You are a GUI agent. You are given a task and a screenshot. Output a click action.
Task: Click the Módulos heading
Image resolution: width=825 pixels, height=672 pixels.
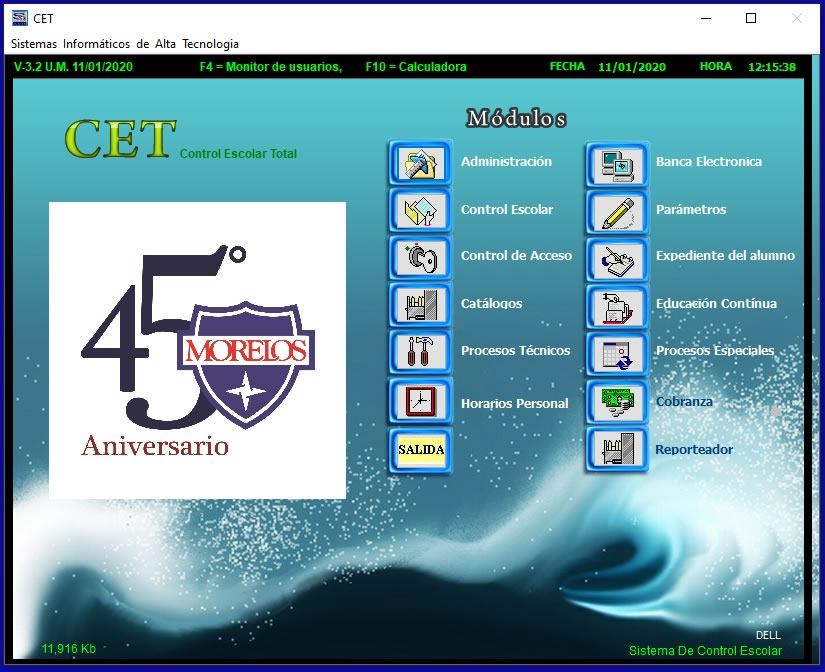coord(516,118)
